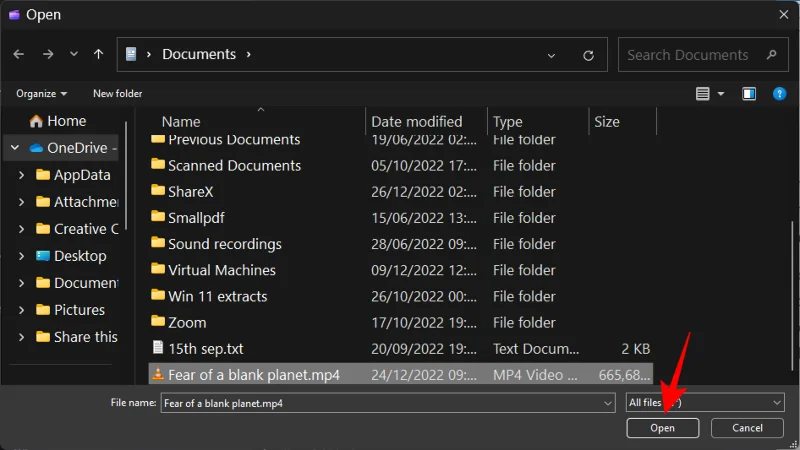Sort by Date modified column header
This screenshot has width=800, height=450.
[416, 122]
